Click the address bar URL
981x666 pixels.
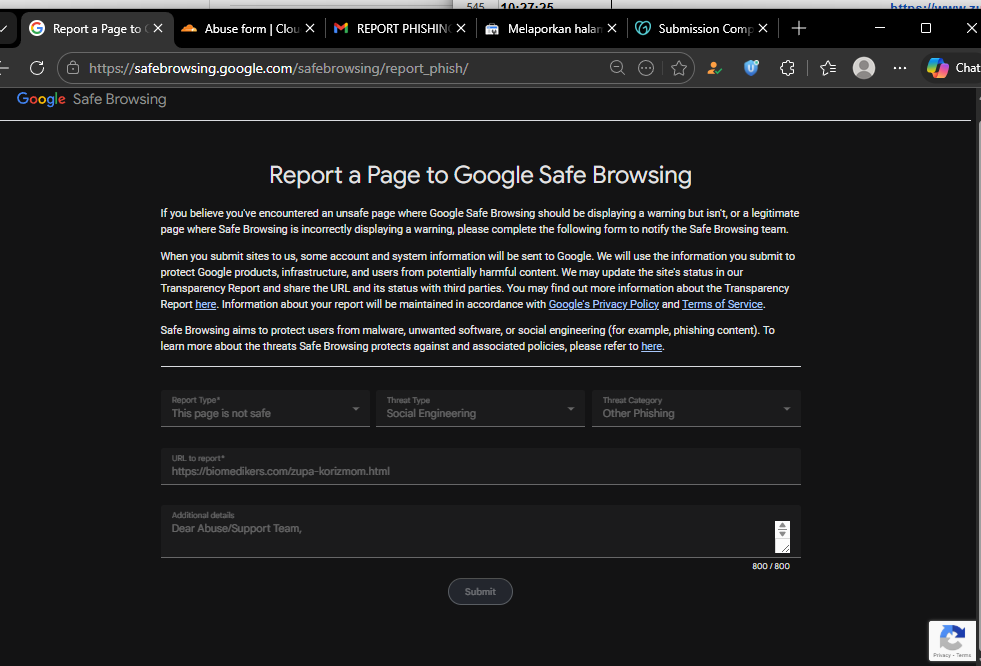point(278,68)
